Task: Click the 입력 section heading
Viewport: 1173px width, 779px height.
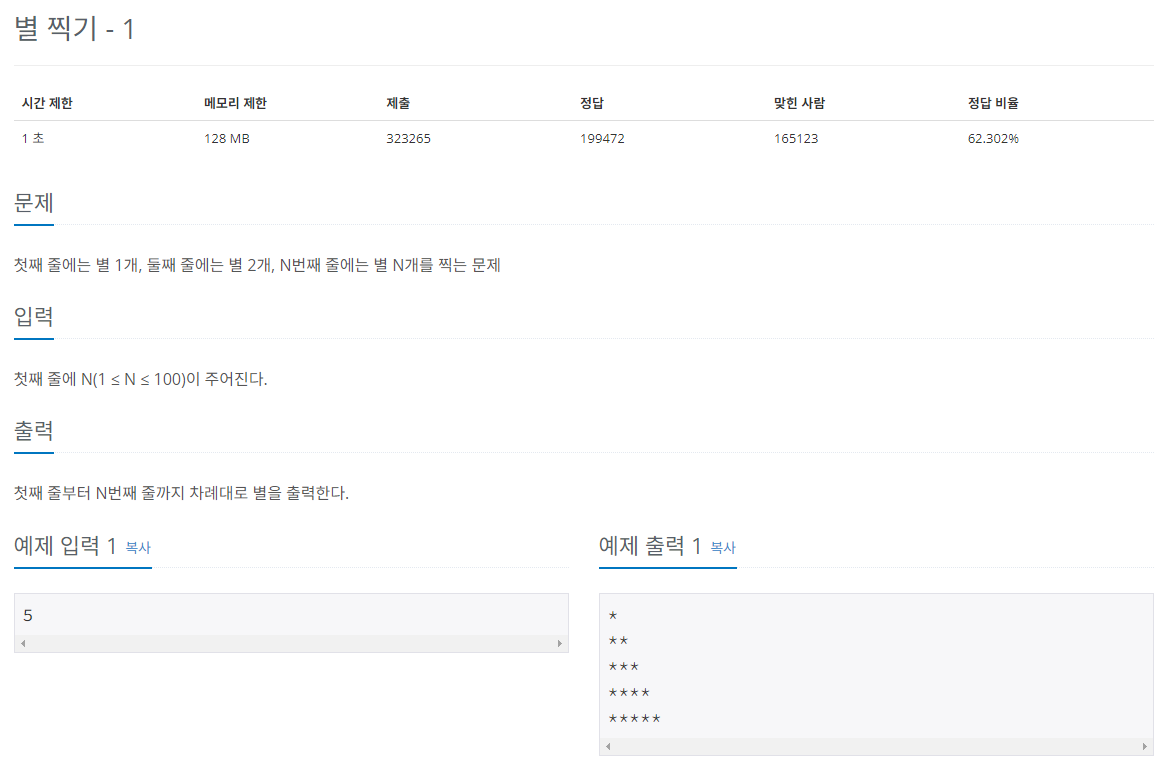Action: click(34, 317)
